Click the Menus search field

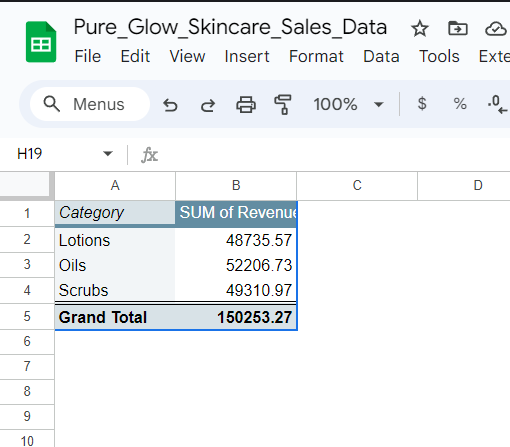click(90, 104)
